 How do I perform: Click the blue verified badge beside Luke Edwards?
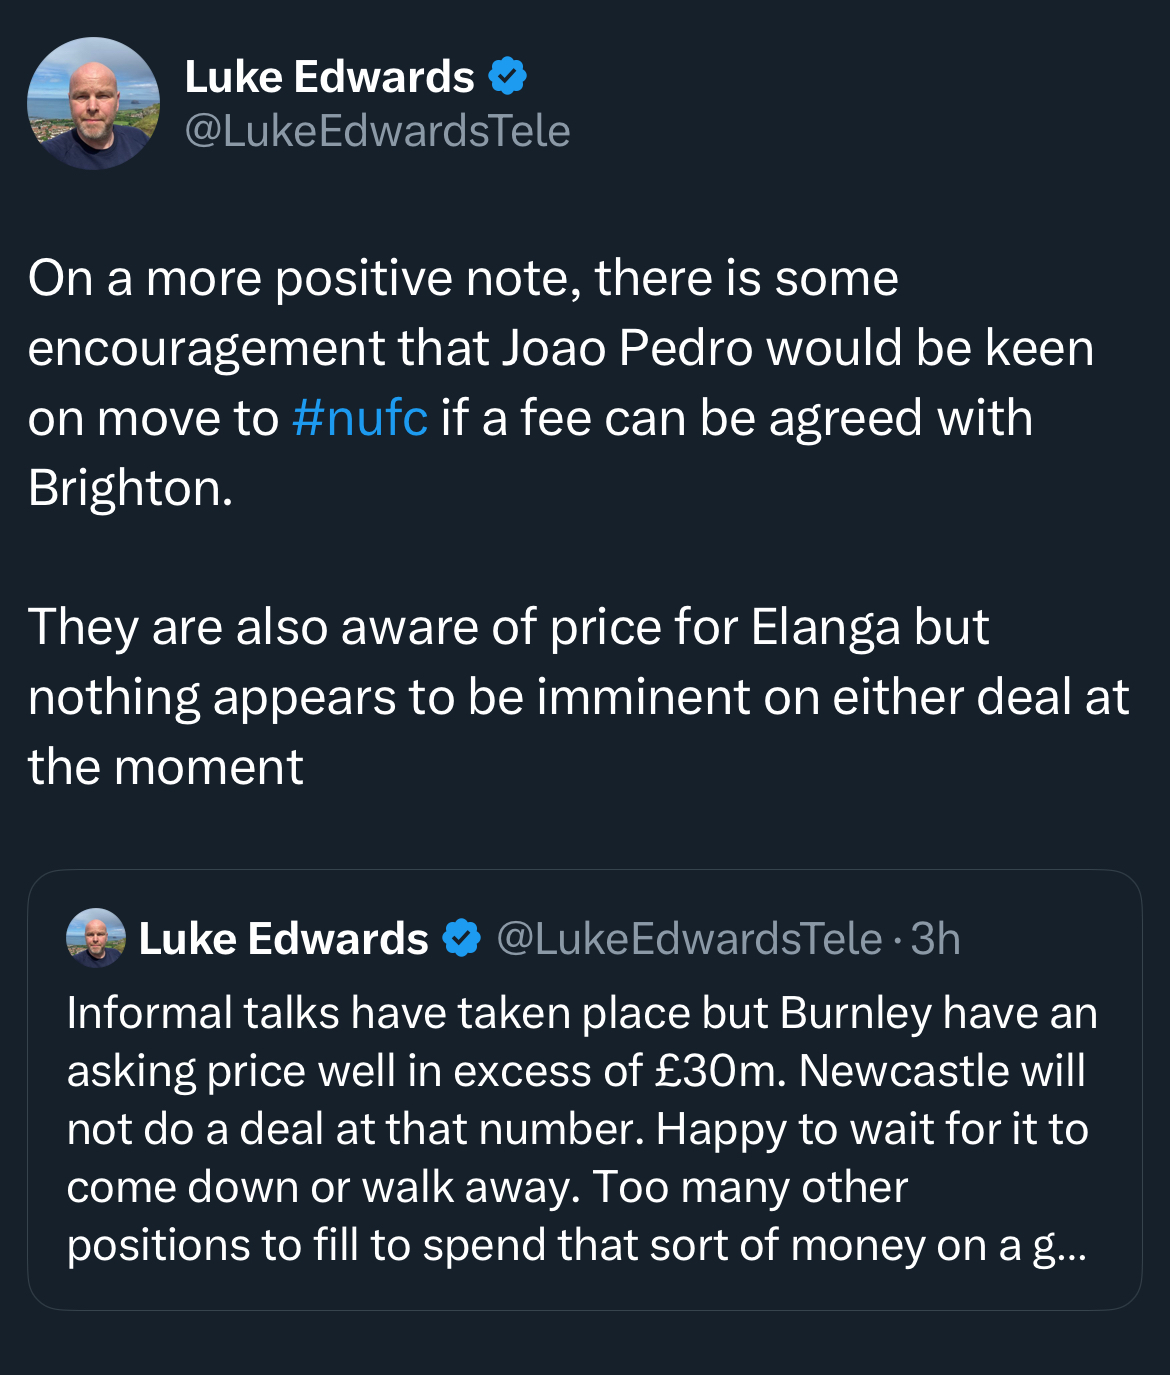click(508, 76)
